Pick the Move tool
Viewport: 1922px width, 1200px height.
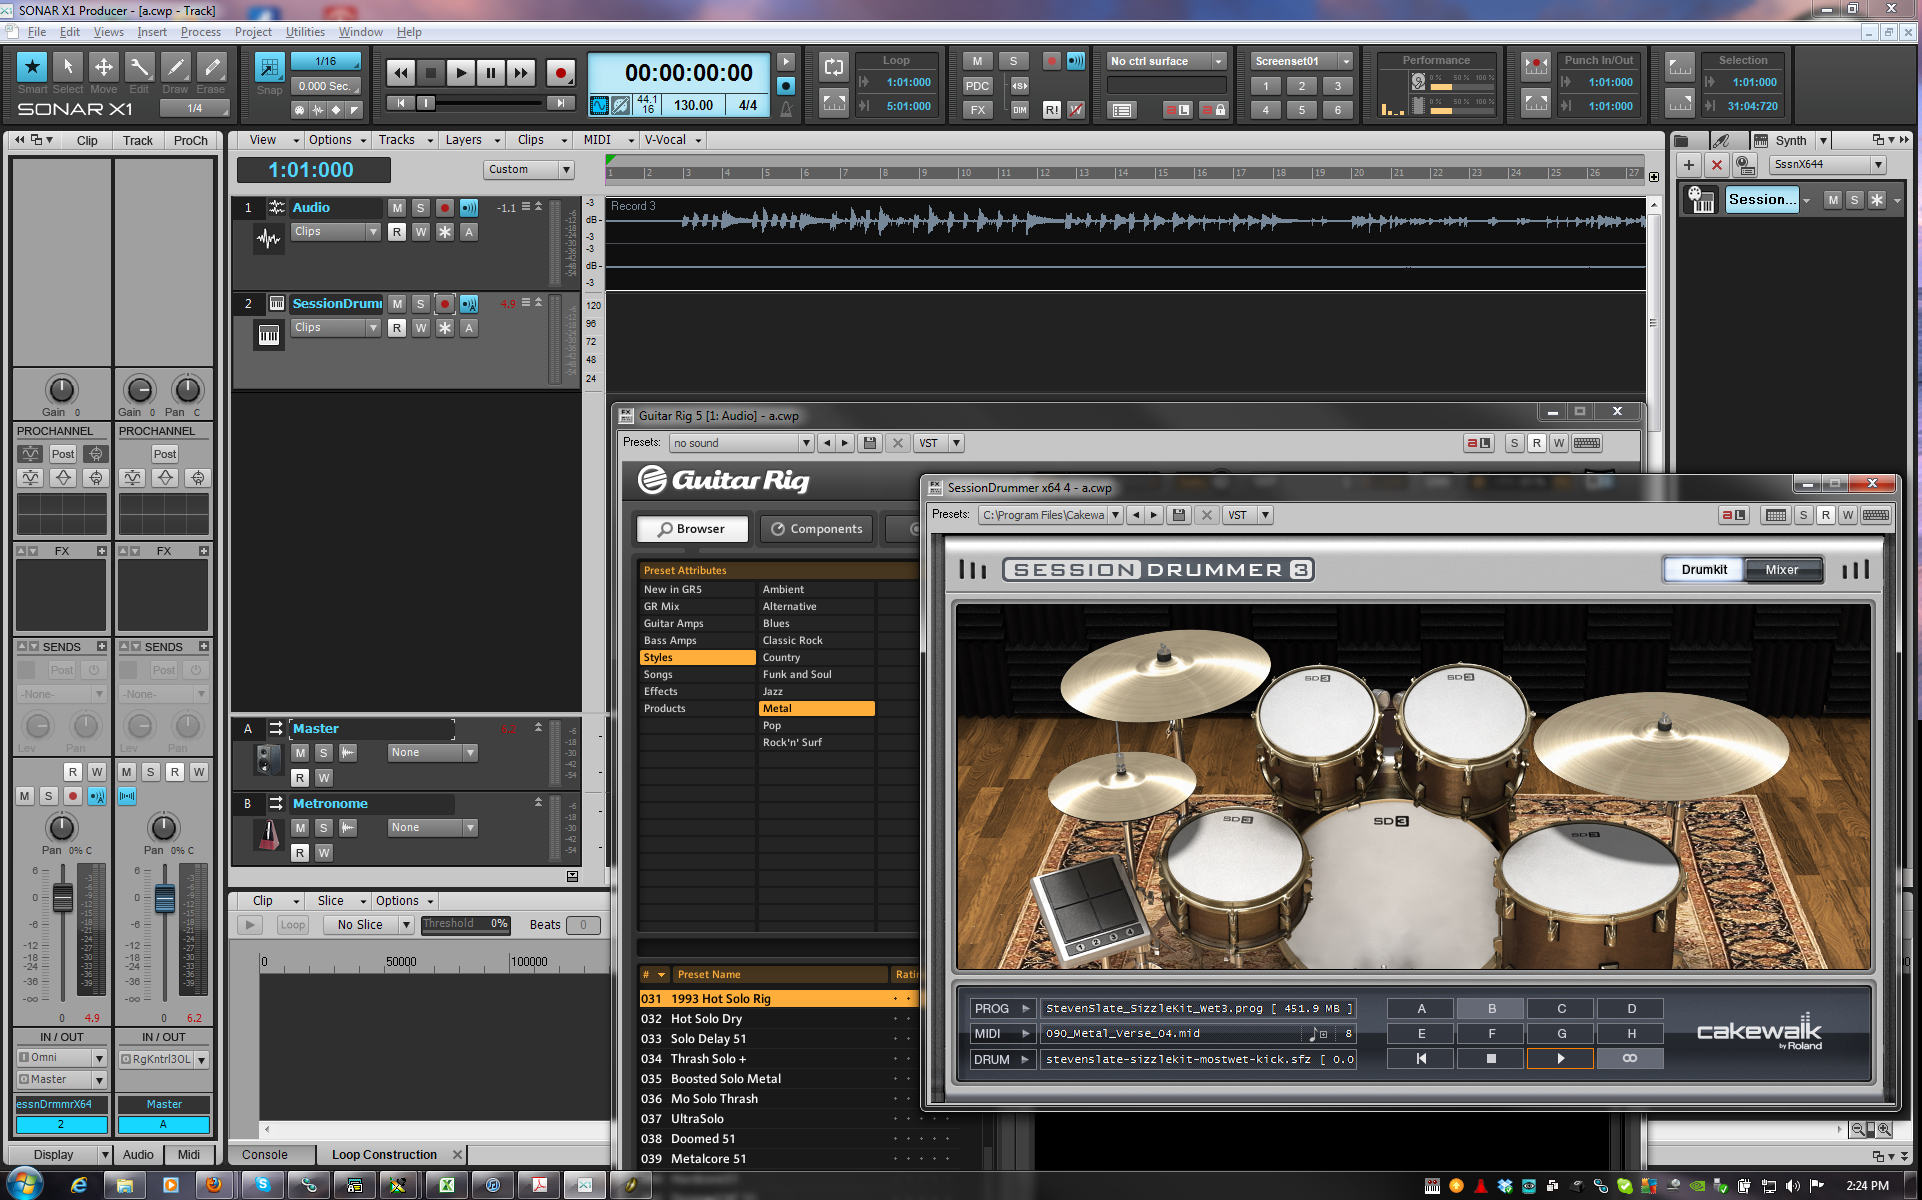pos(104,67)
